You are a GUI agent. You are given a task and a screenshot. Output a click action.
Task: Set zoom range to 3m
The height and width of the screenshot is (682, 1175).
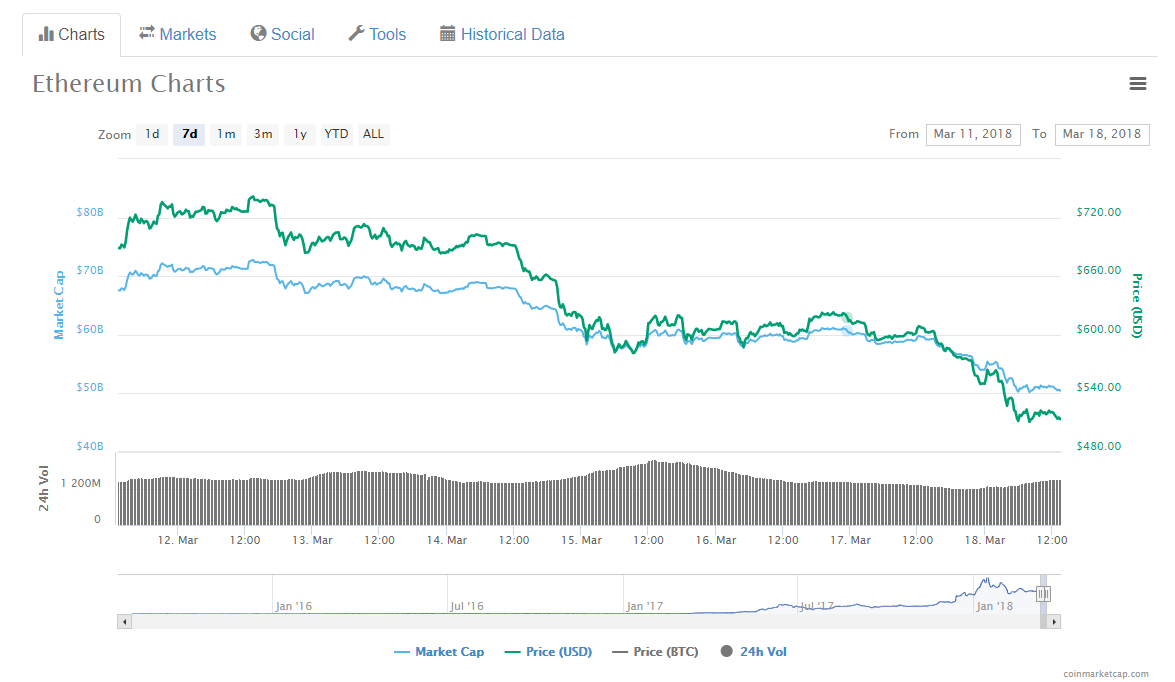coord(263,134)
